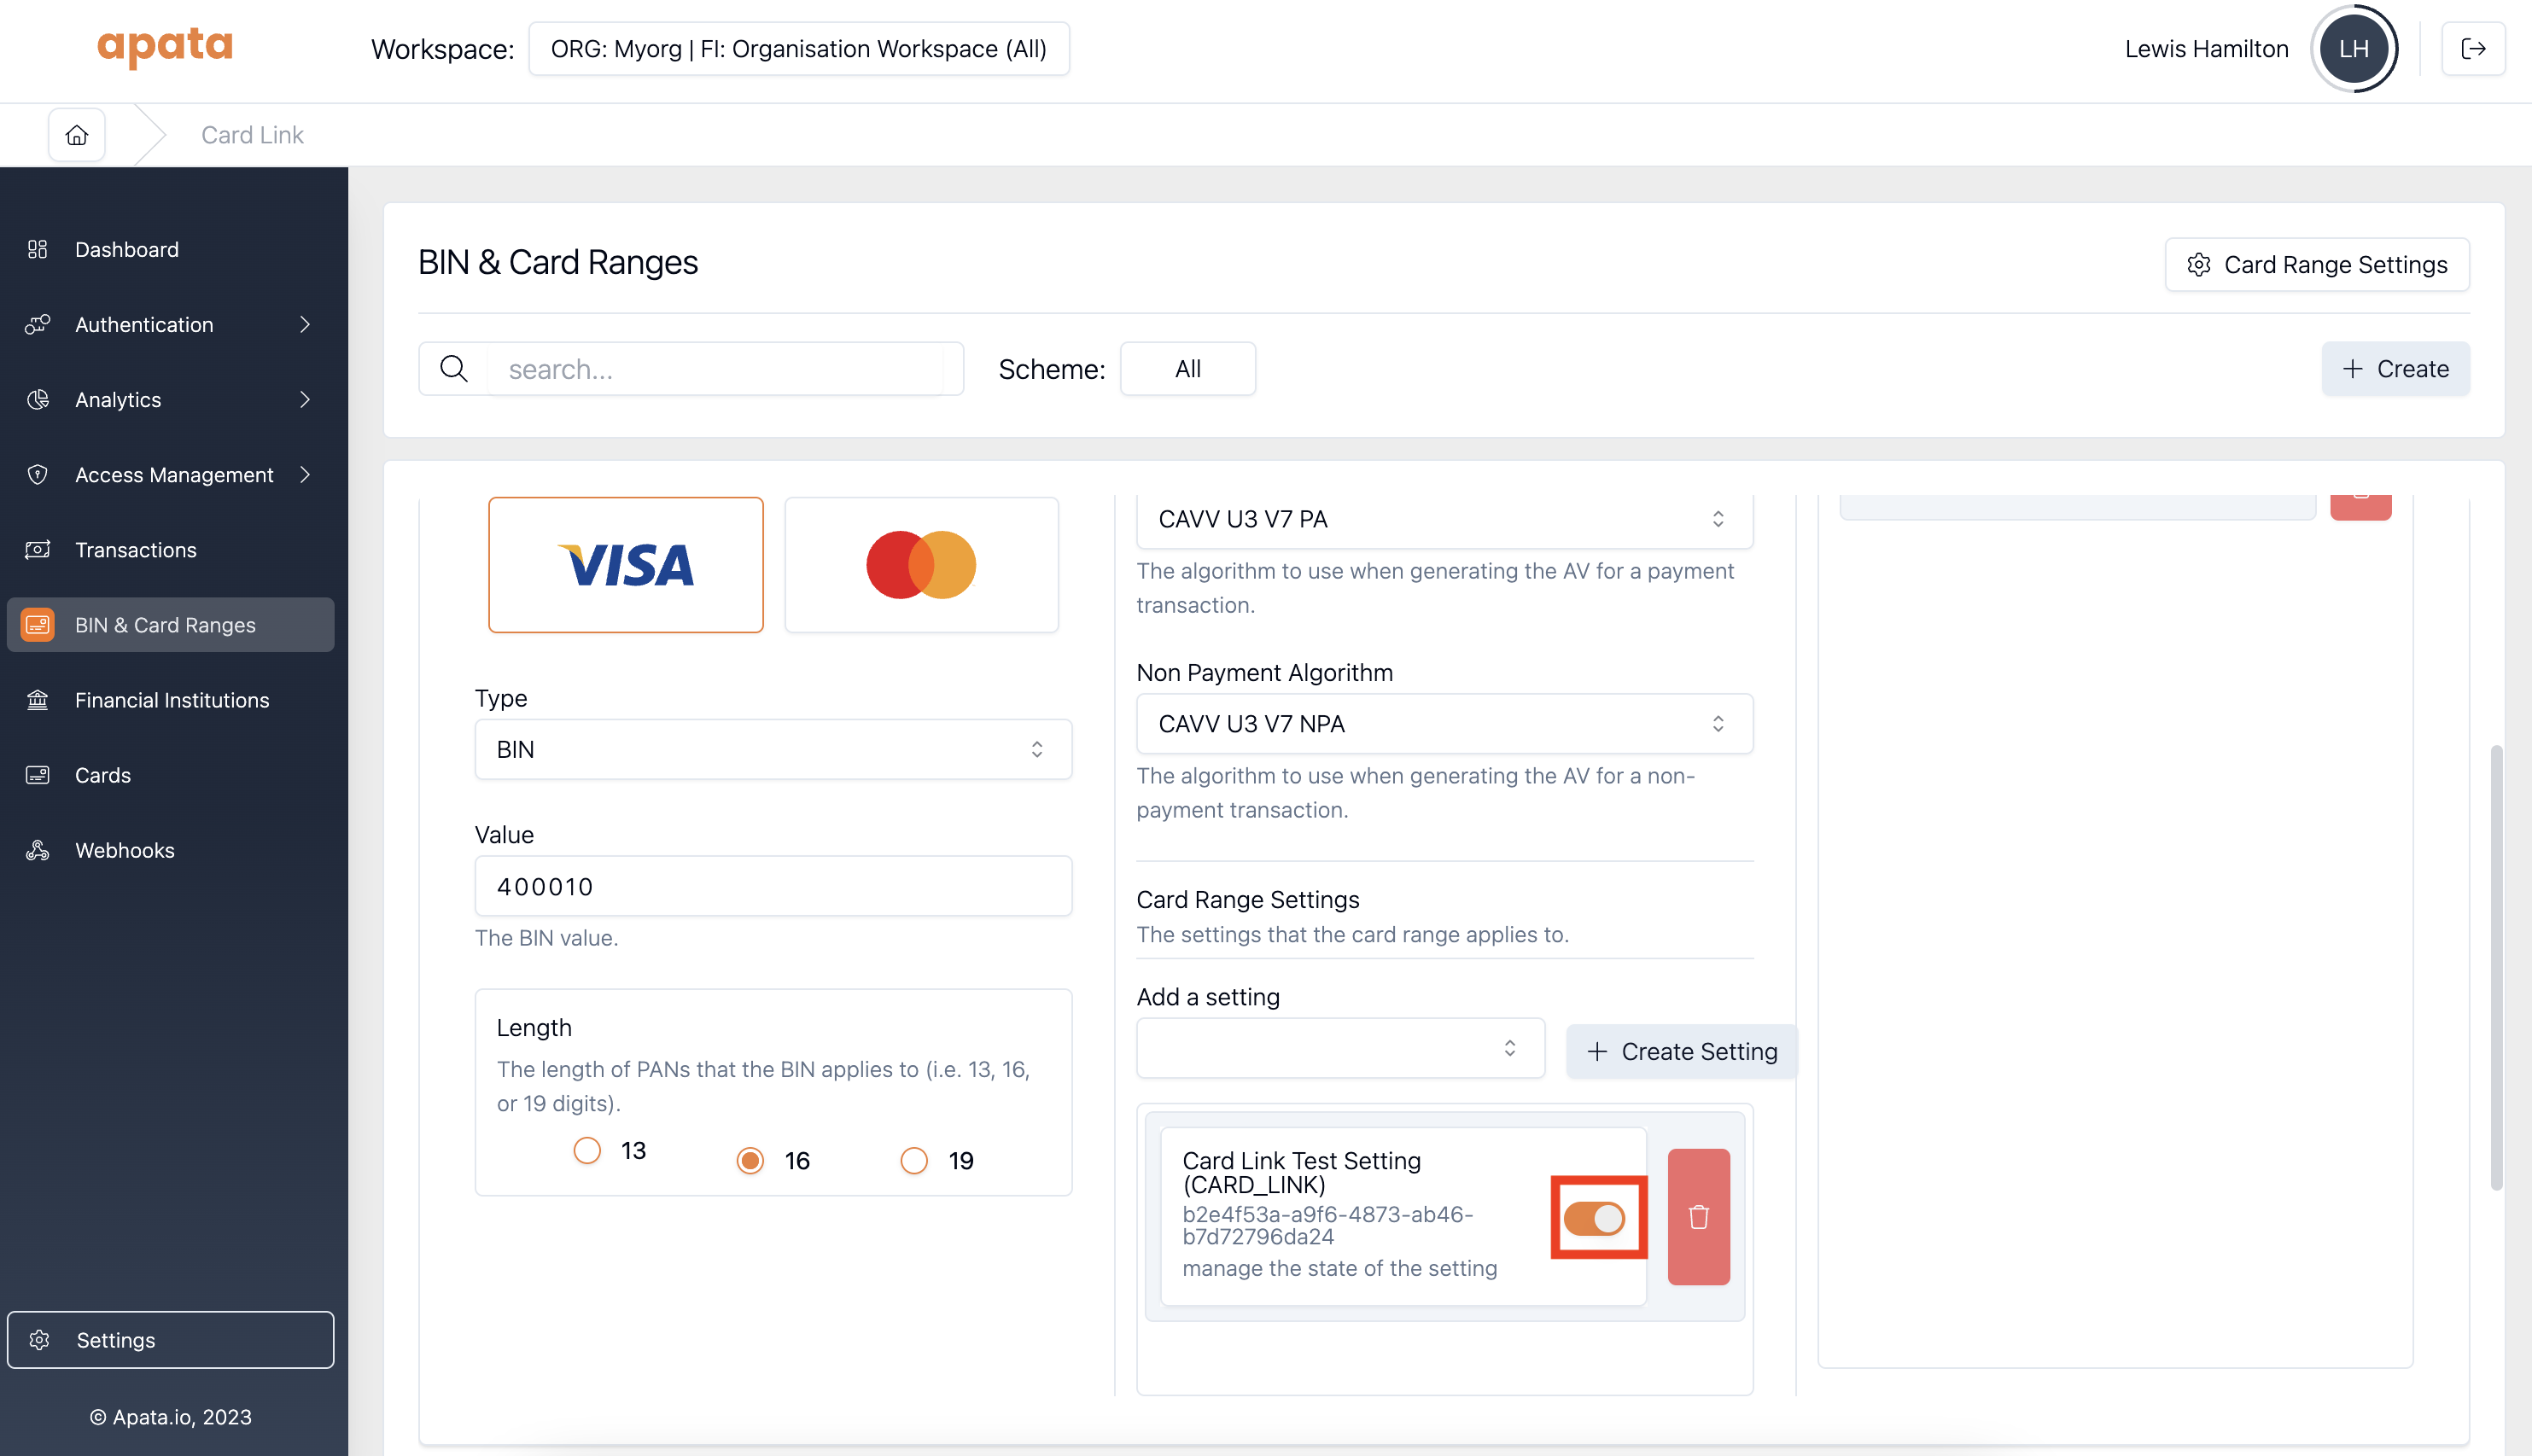2532x1456 pixels.
Task: Delete the Card Link Test Setting via trash icon
Action: click(1698, 1217)
